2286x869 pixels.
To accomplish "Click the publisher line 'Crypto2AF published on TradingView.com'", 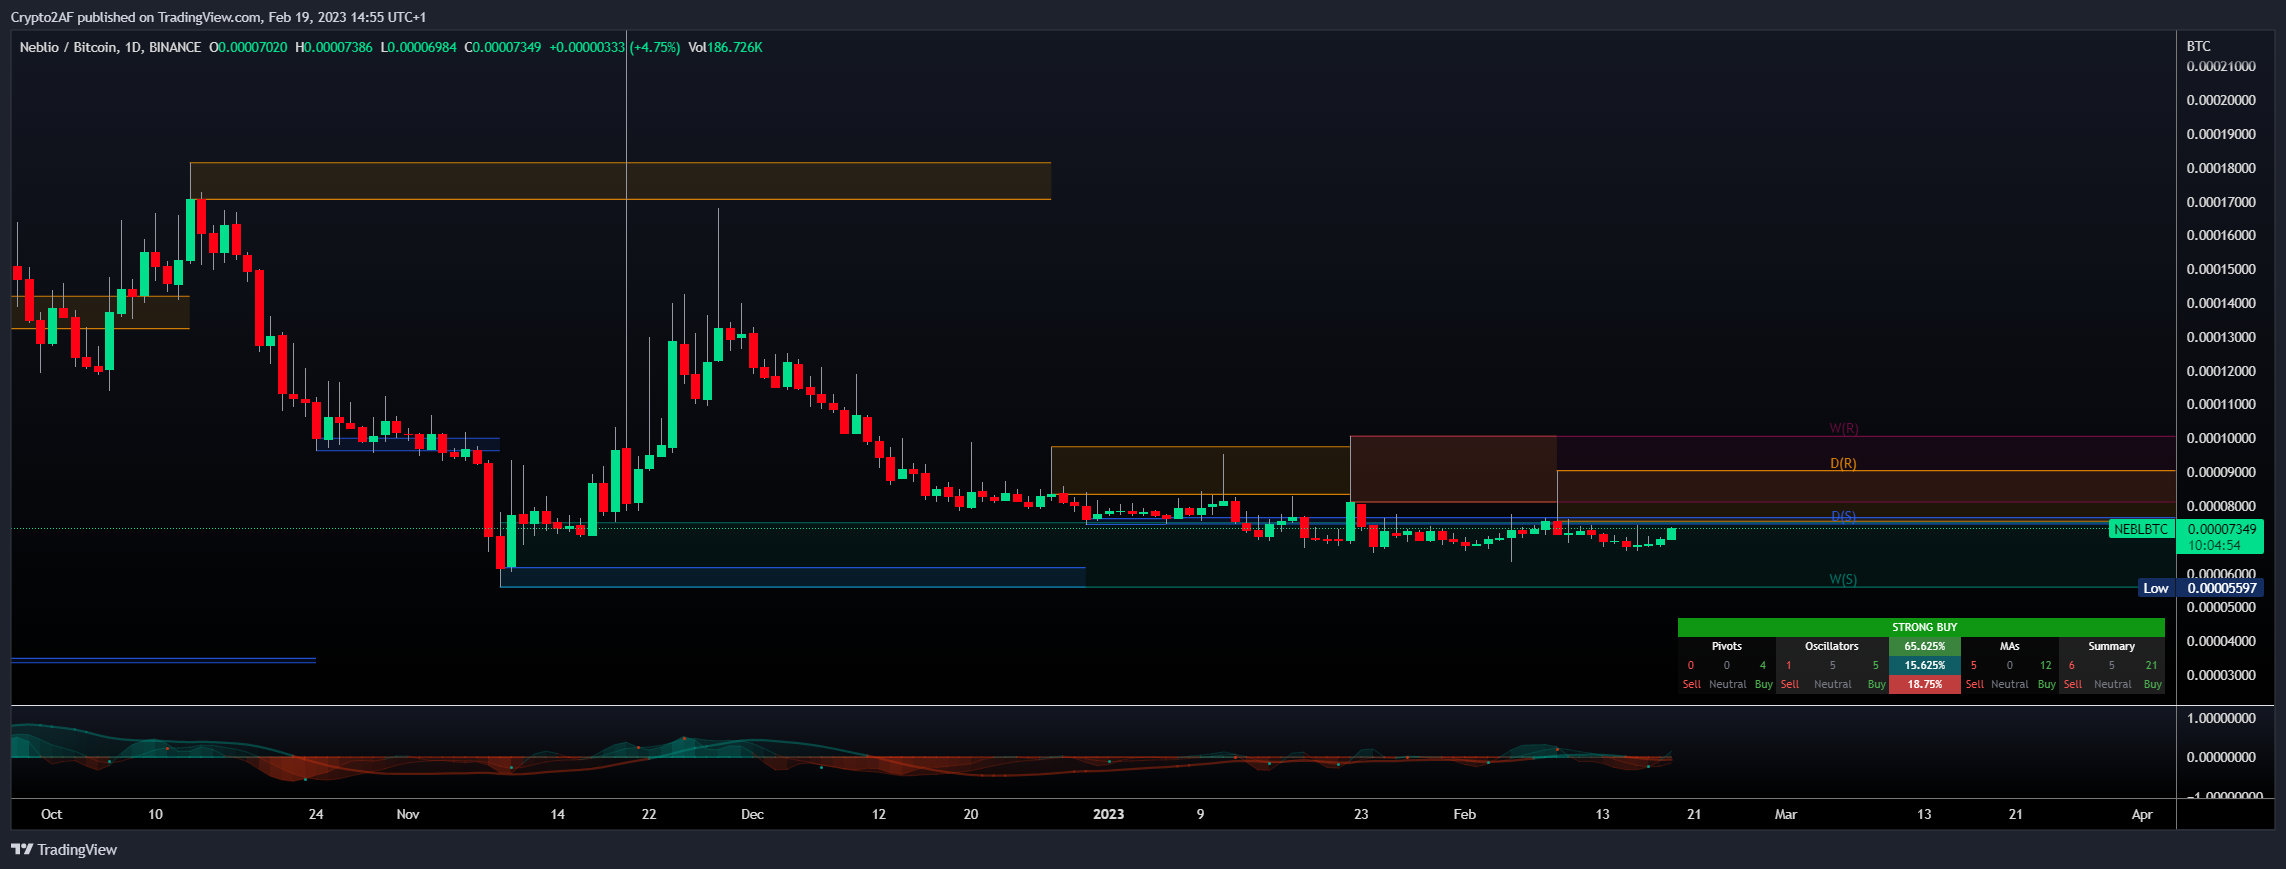I will pos(136,17).
